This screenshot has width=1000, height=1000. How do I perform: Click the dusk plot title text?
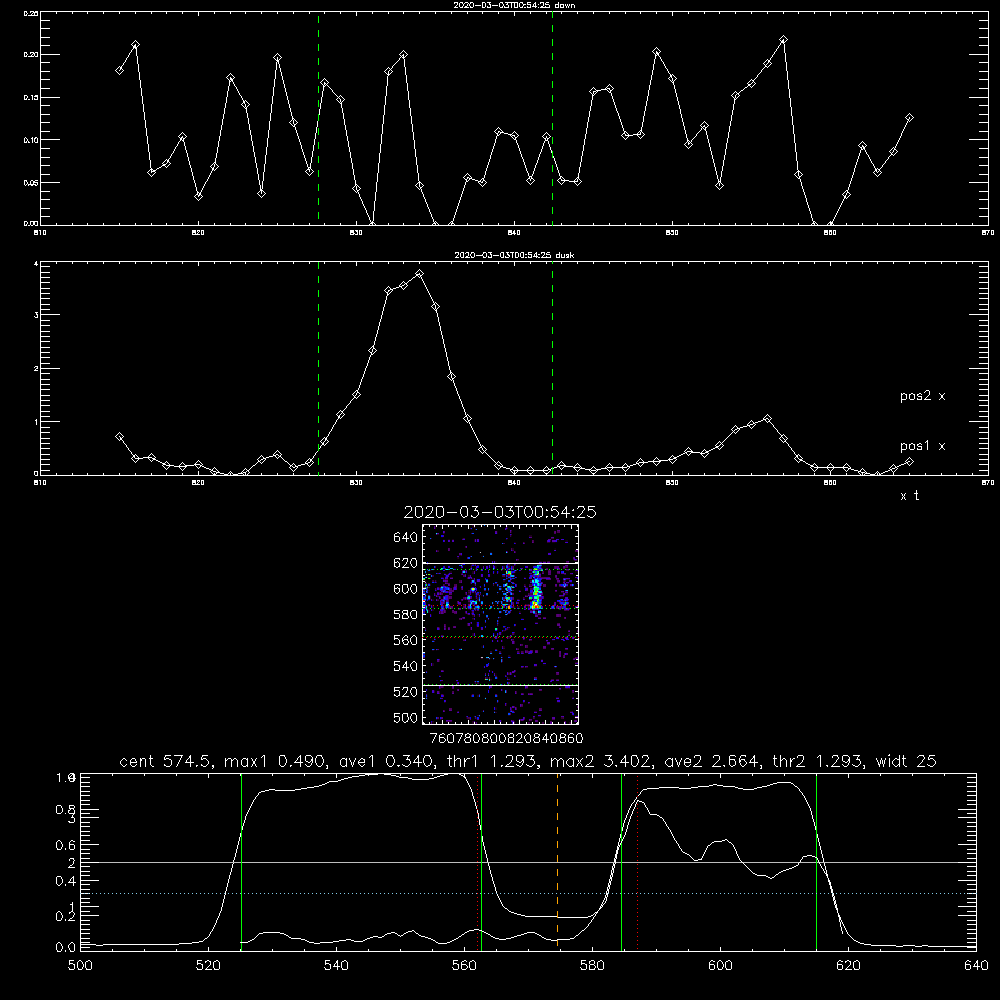click(514, 255)
